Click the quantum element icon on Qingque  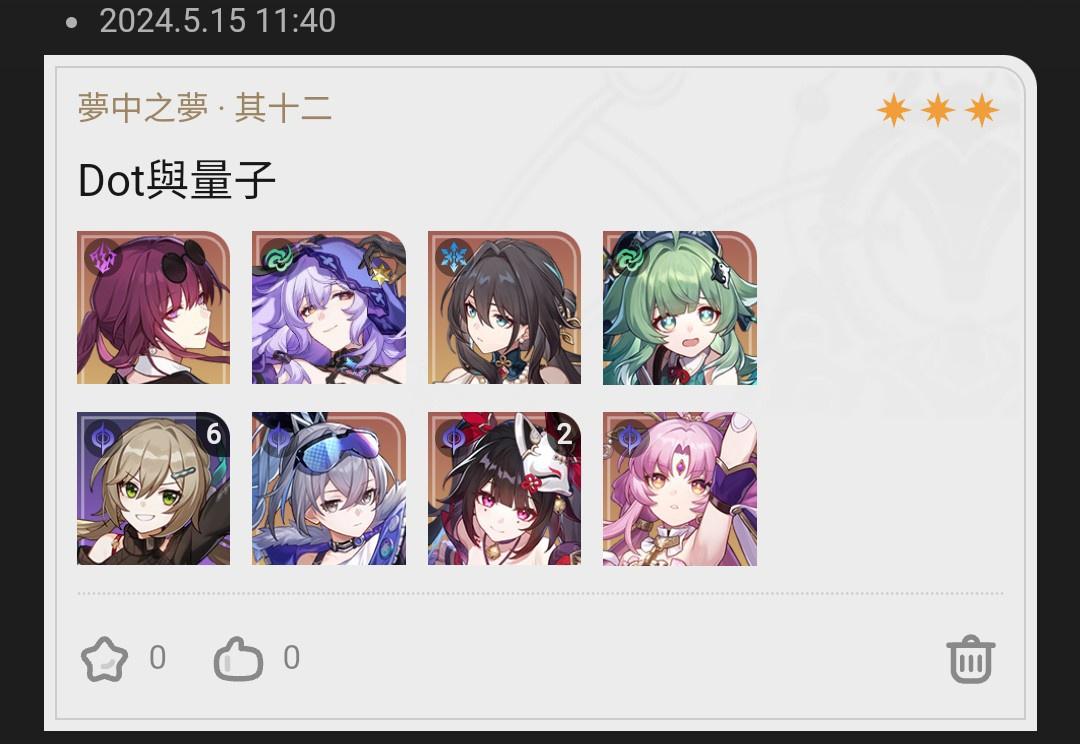[x=103, y=438]
